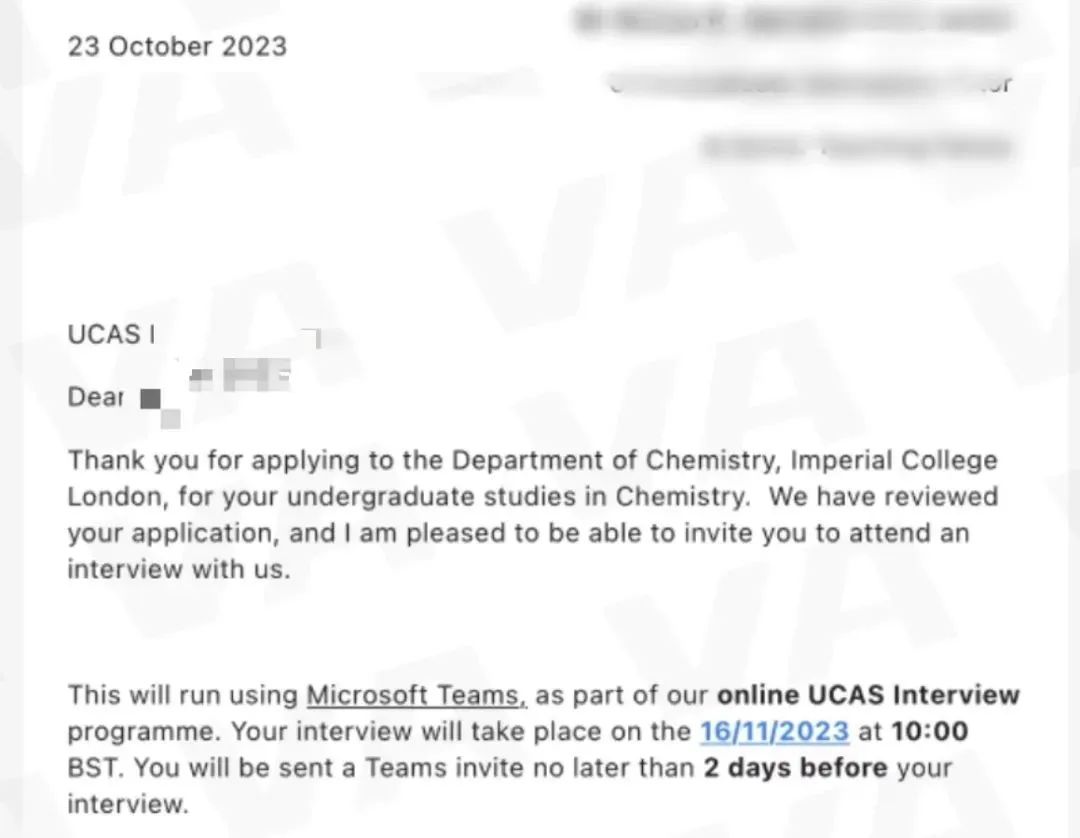Click the bold 10:00 interview time
The height and width of the screenshot is (838, 1080).
(930, 731)
